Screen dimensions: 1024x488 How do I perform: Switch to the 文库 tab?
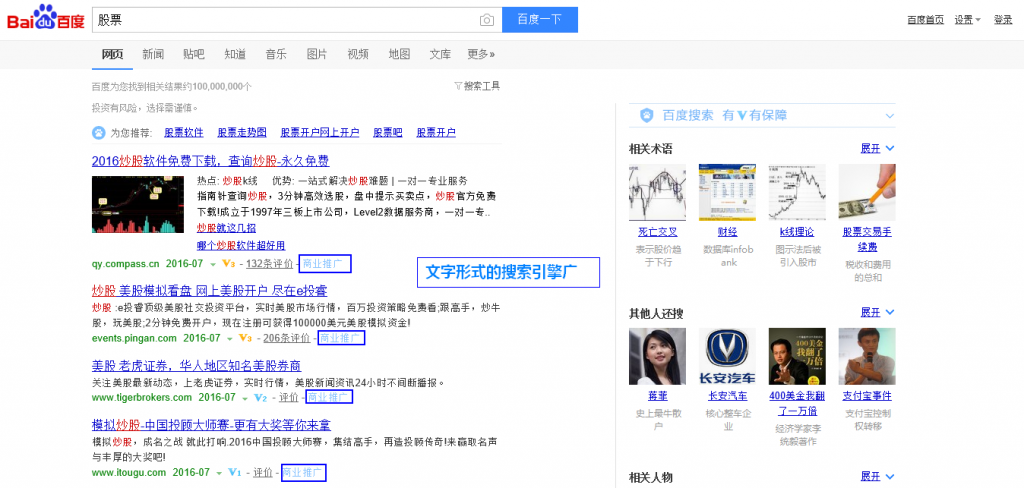440,54
